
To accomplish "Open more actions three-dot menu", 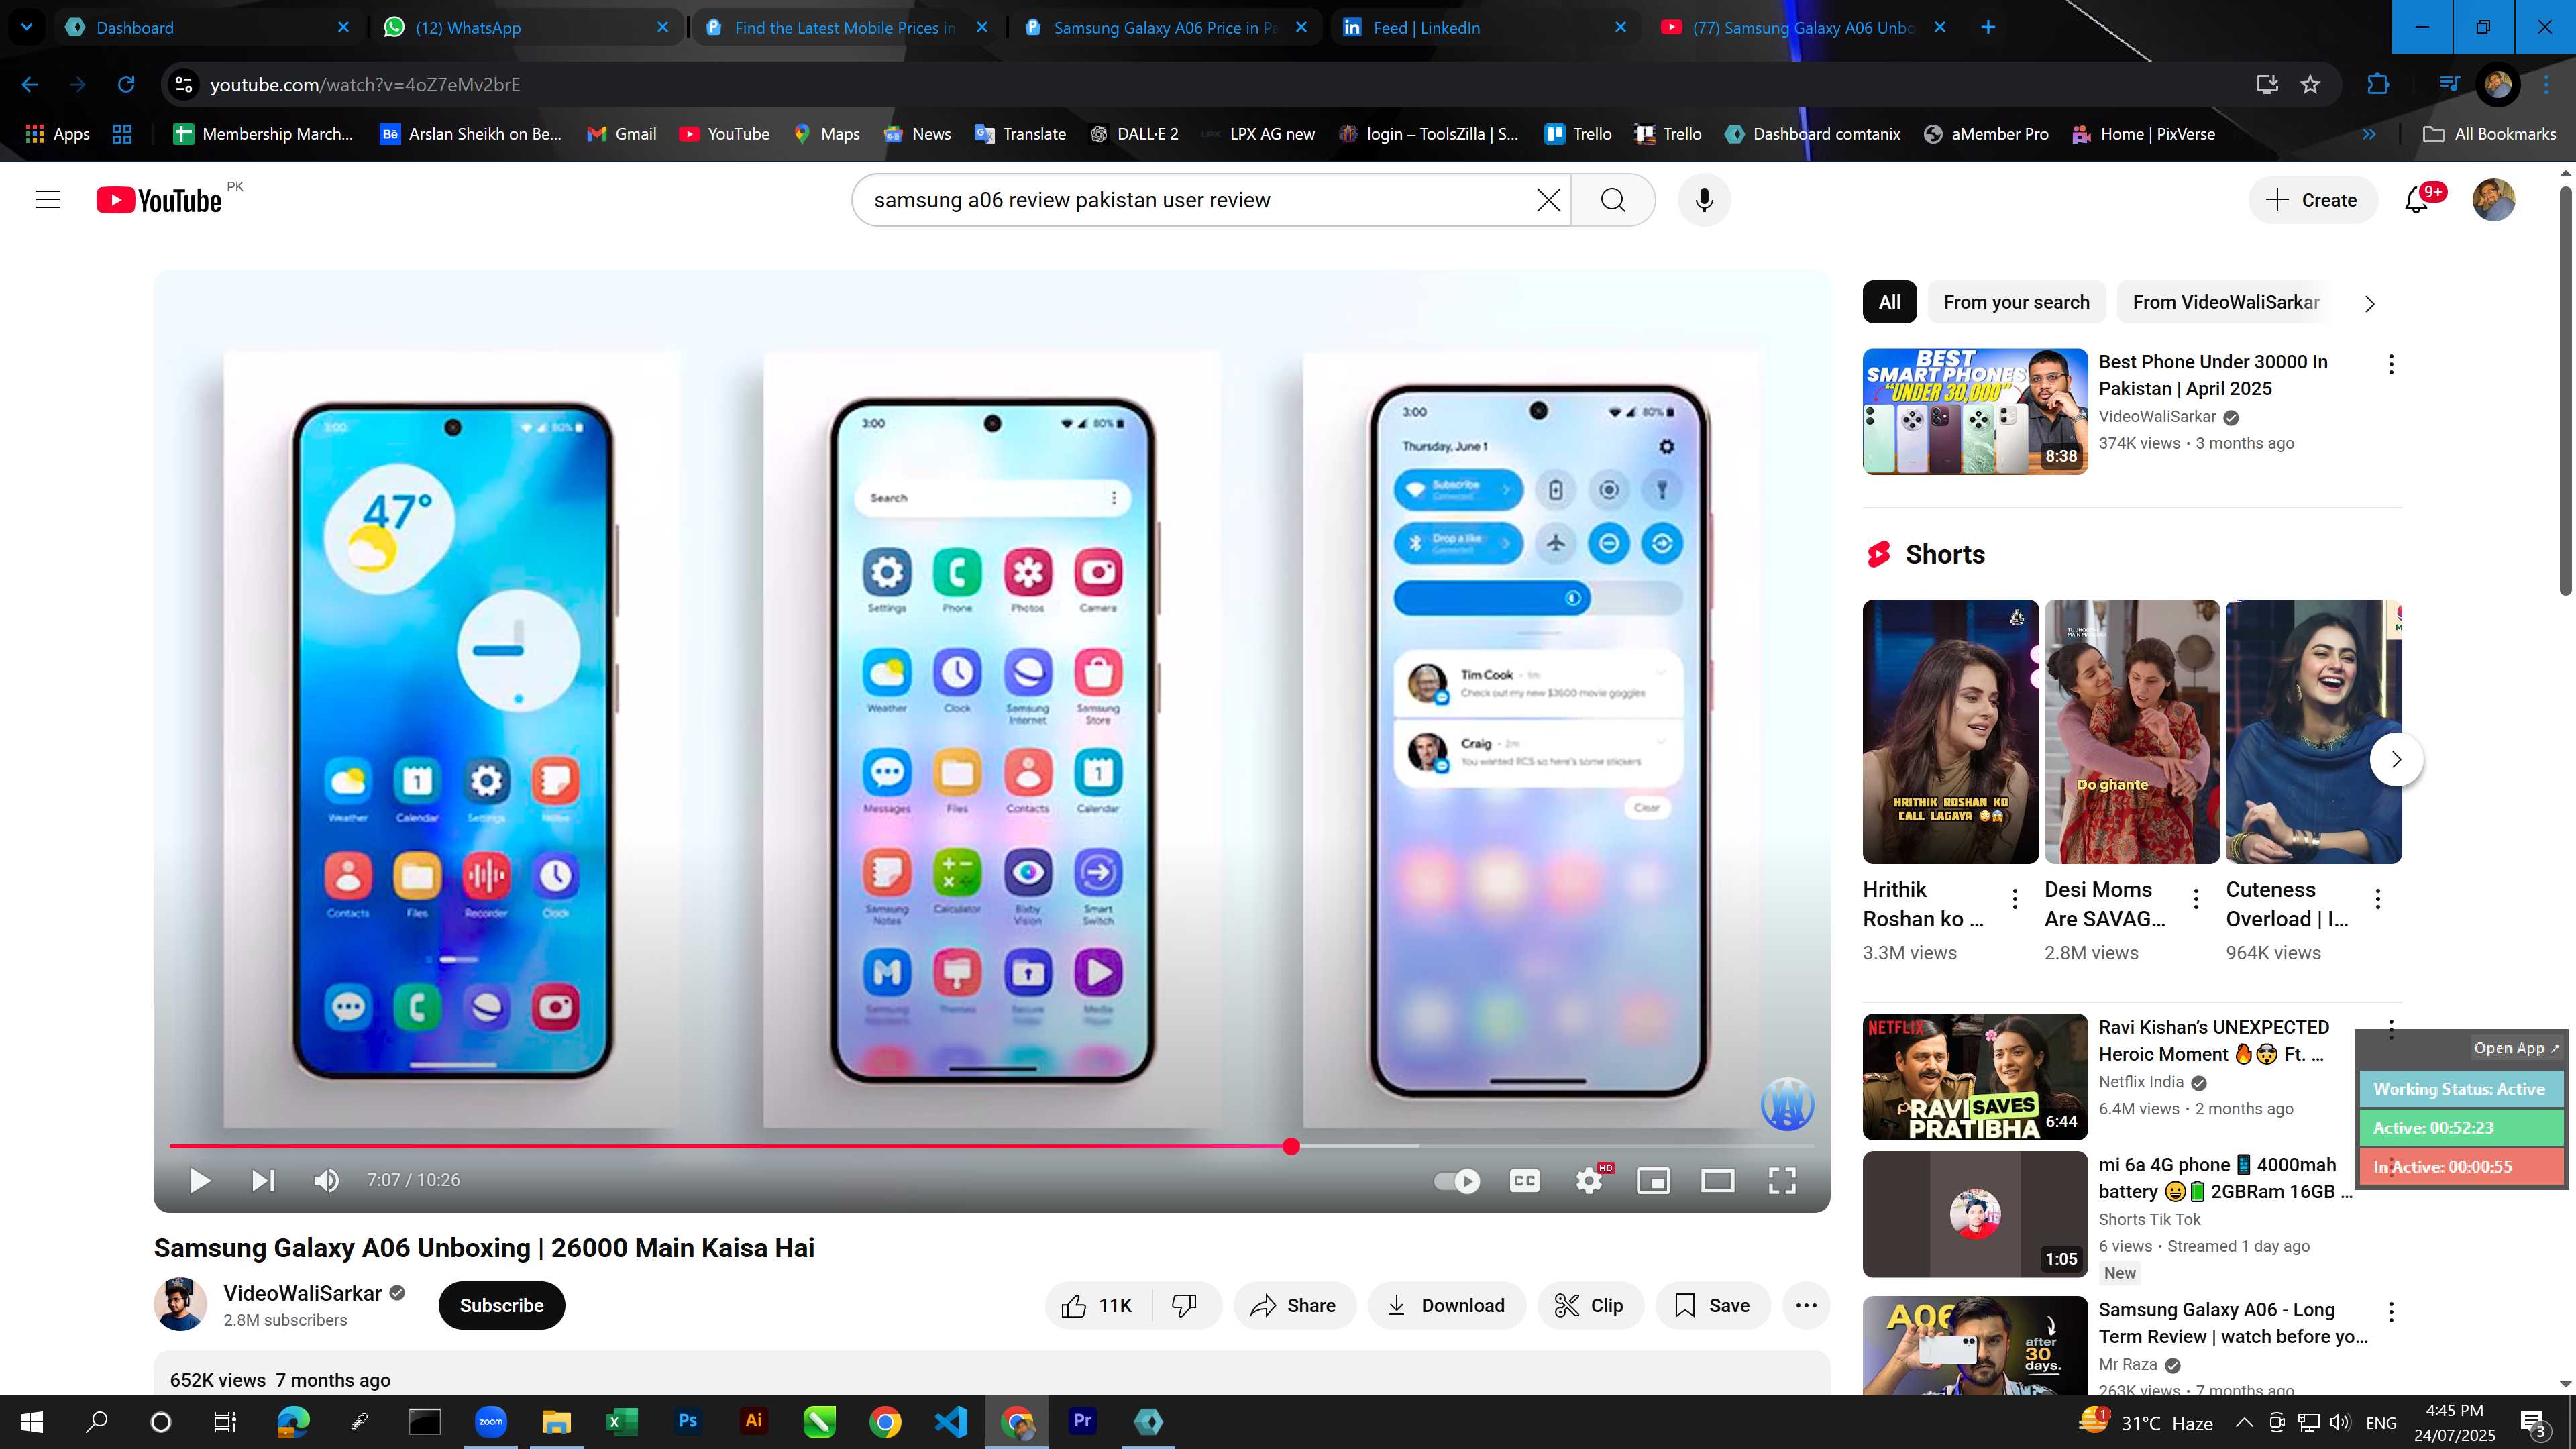I will coord(1806,1305).
